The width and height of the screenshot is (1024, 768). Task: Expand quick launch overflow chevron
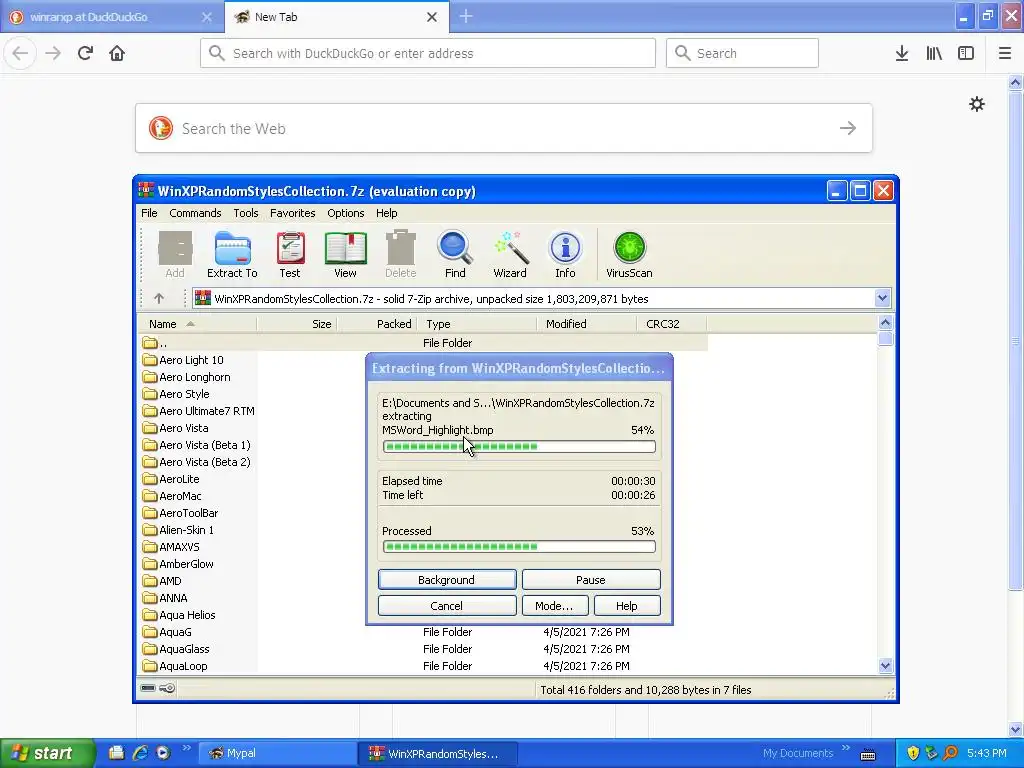click(x=186, y=747)
